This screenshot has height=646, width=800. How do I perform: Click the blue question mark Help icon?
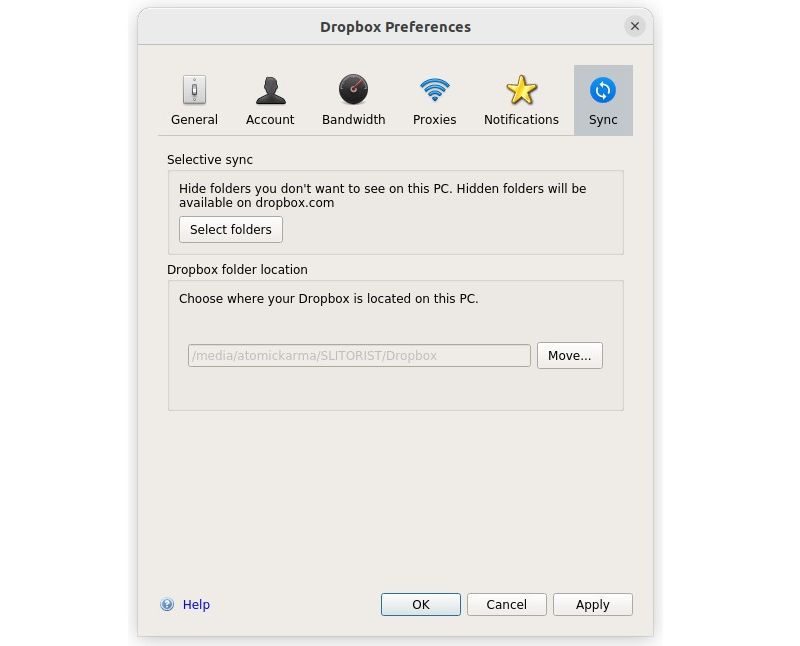coord(167,605)
